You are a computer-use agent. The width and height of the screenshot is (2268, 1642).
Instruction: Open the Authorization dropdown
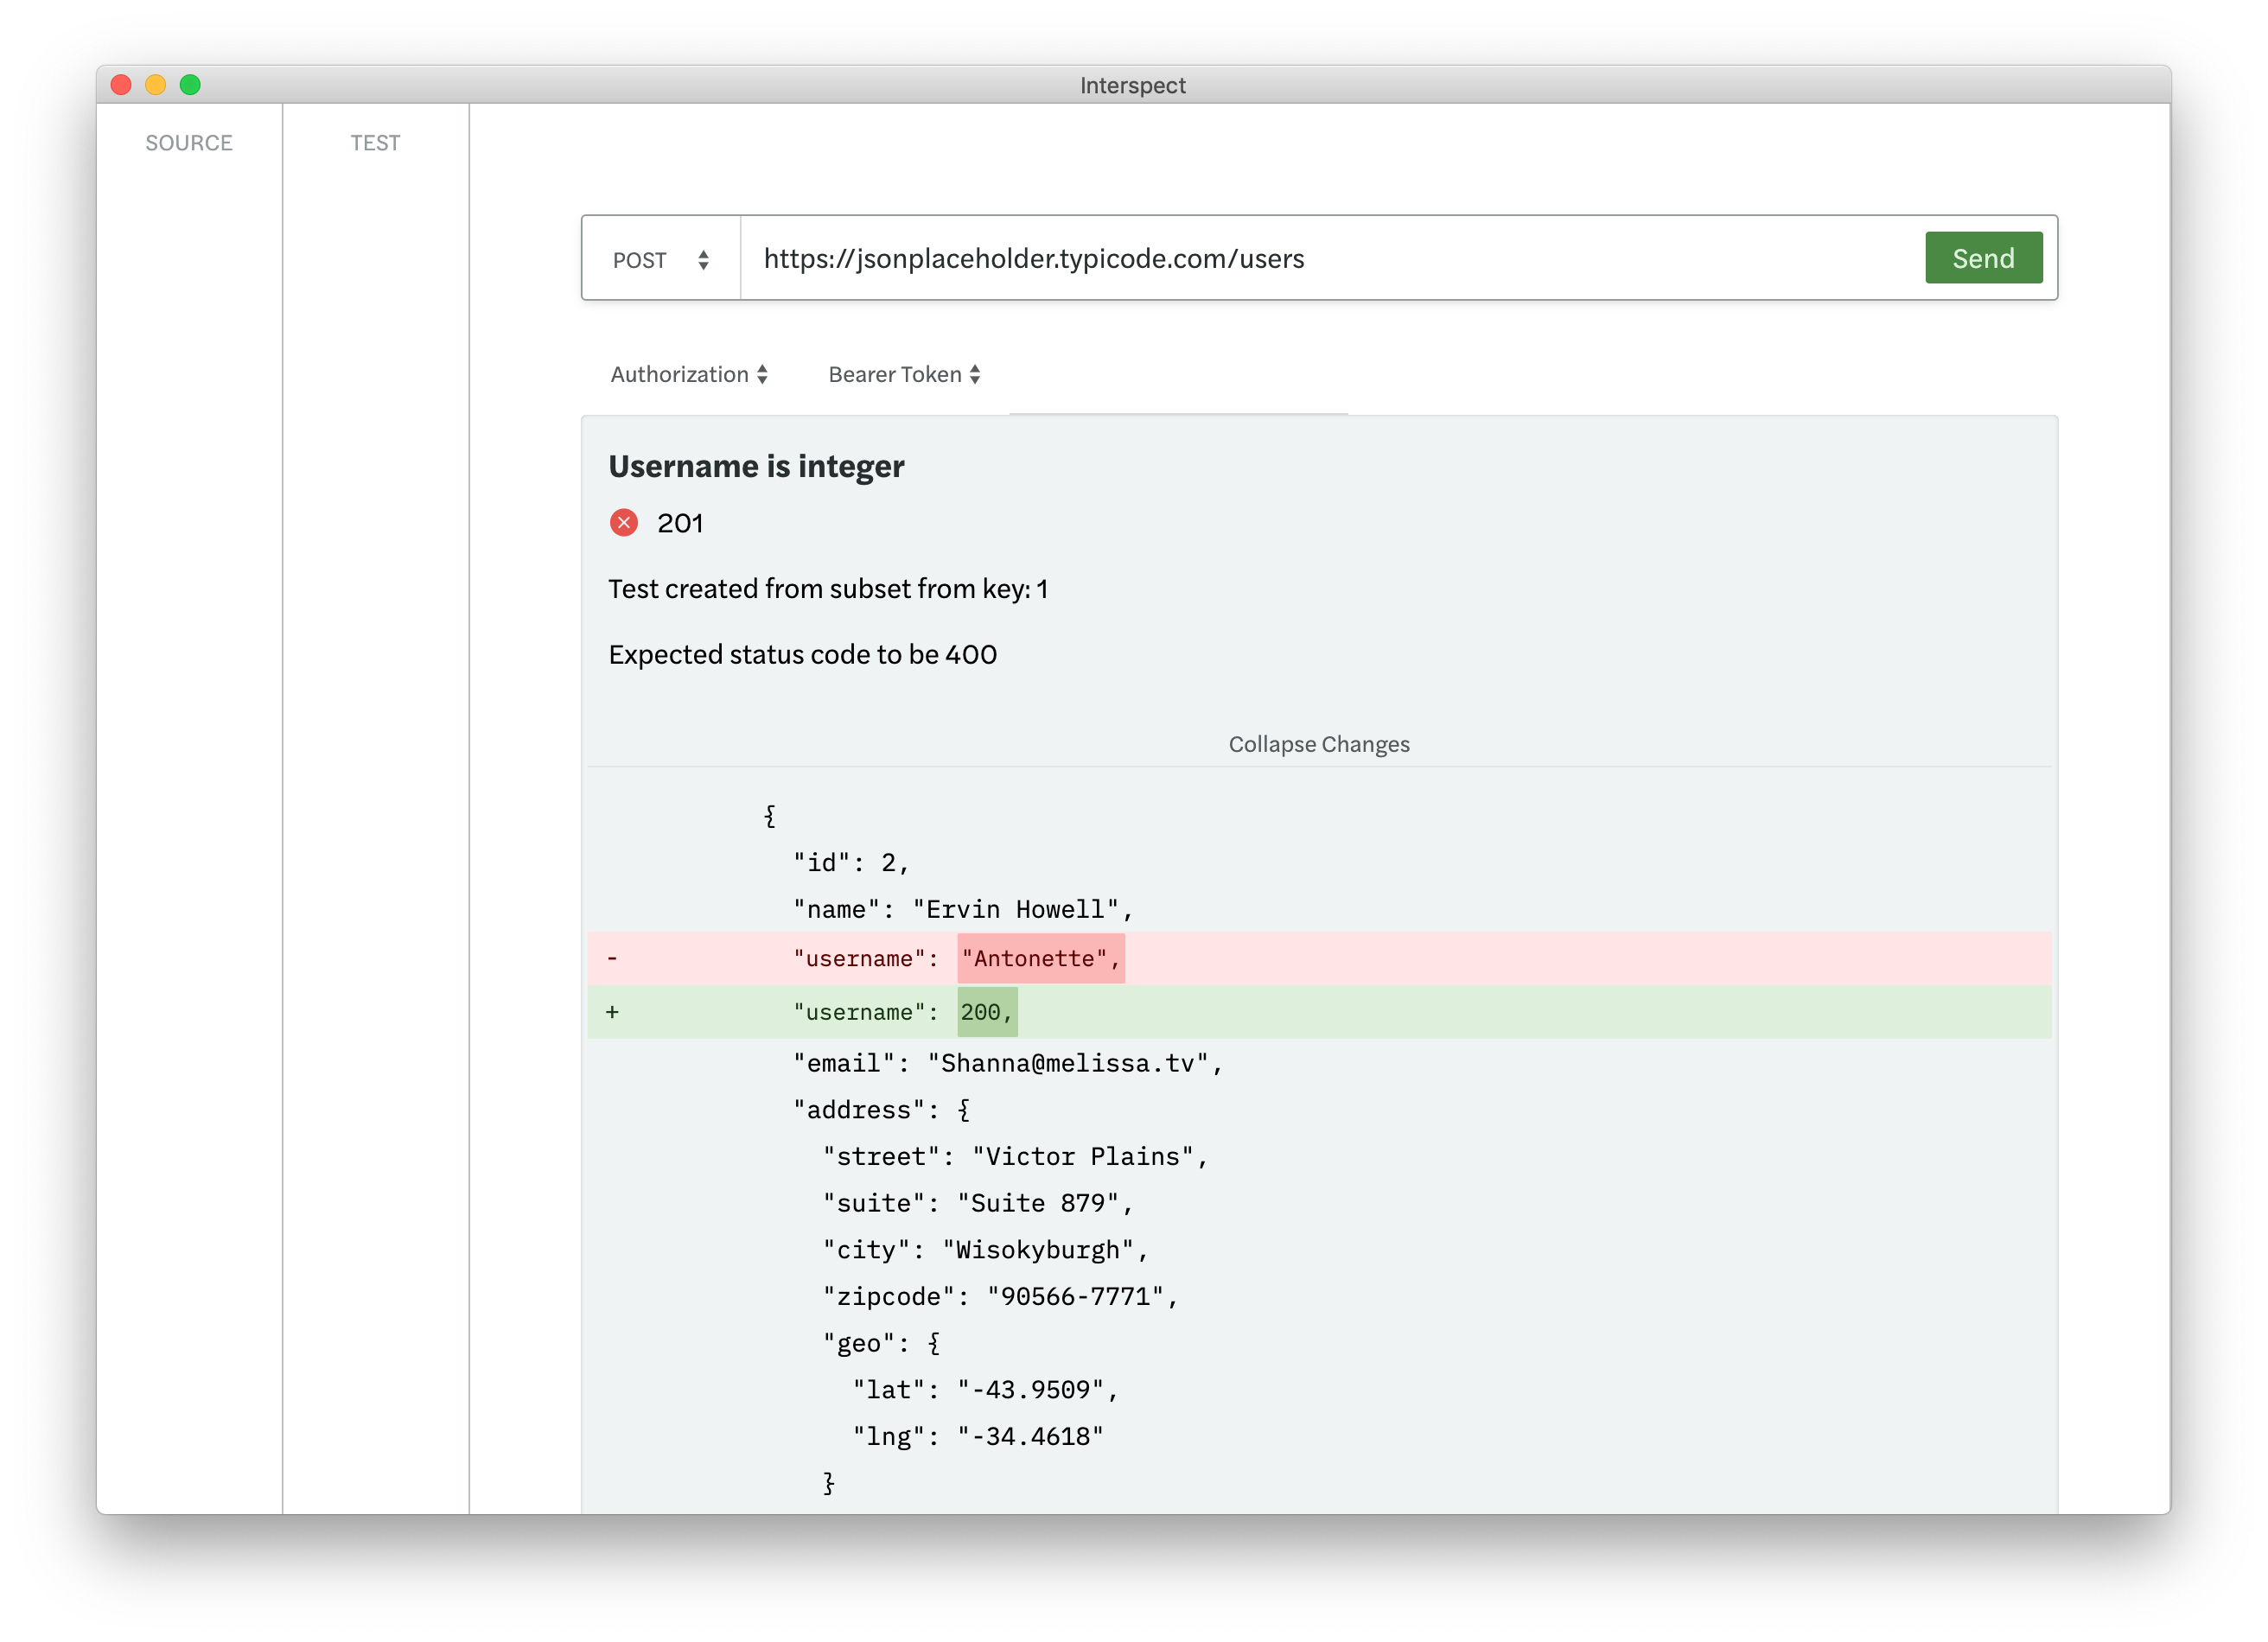click(x=680, y=374)
